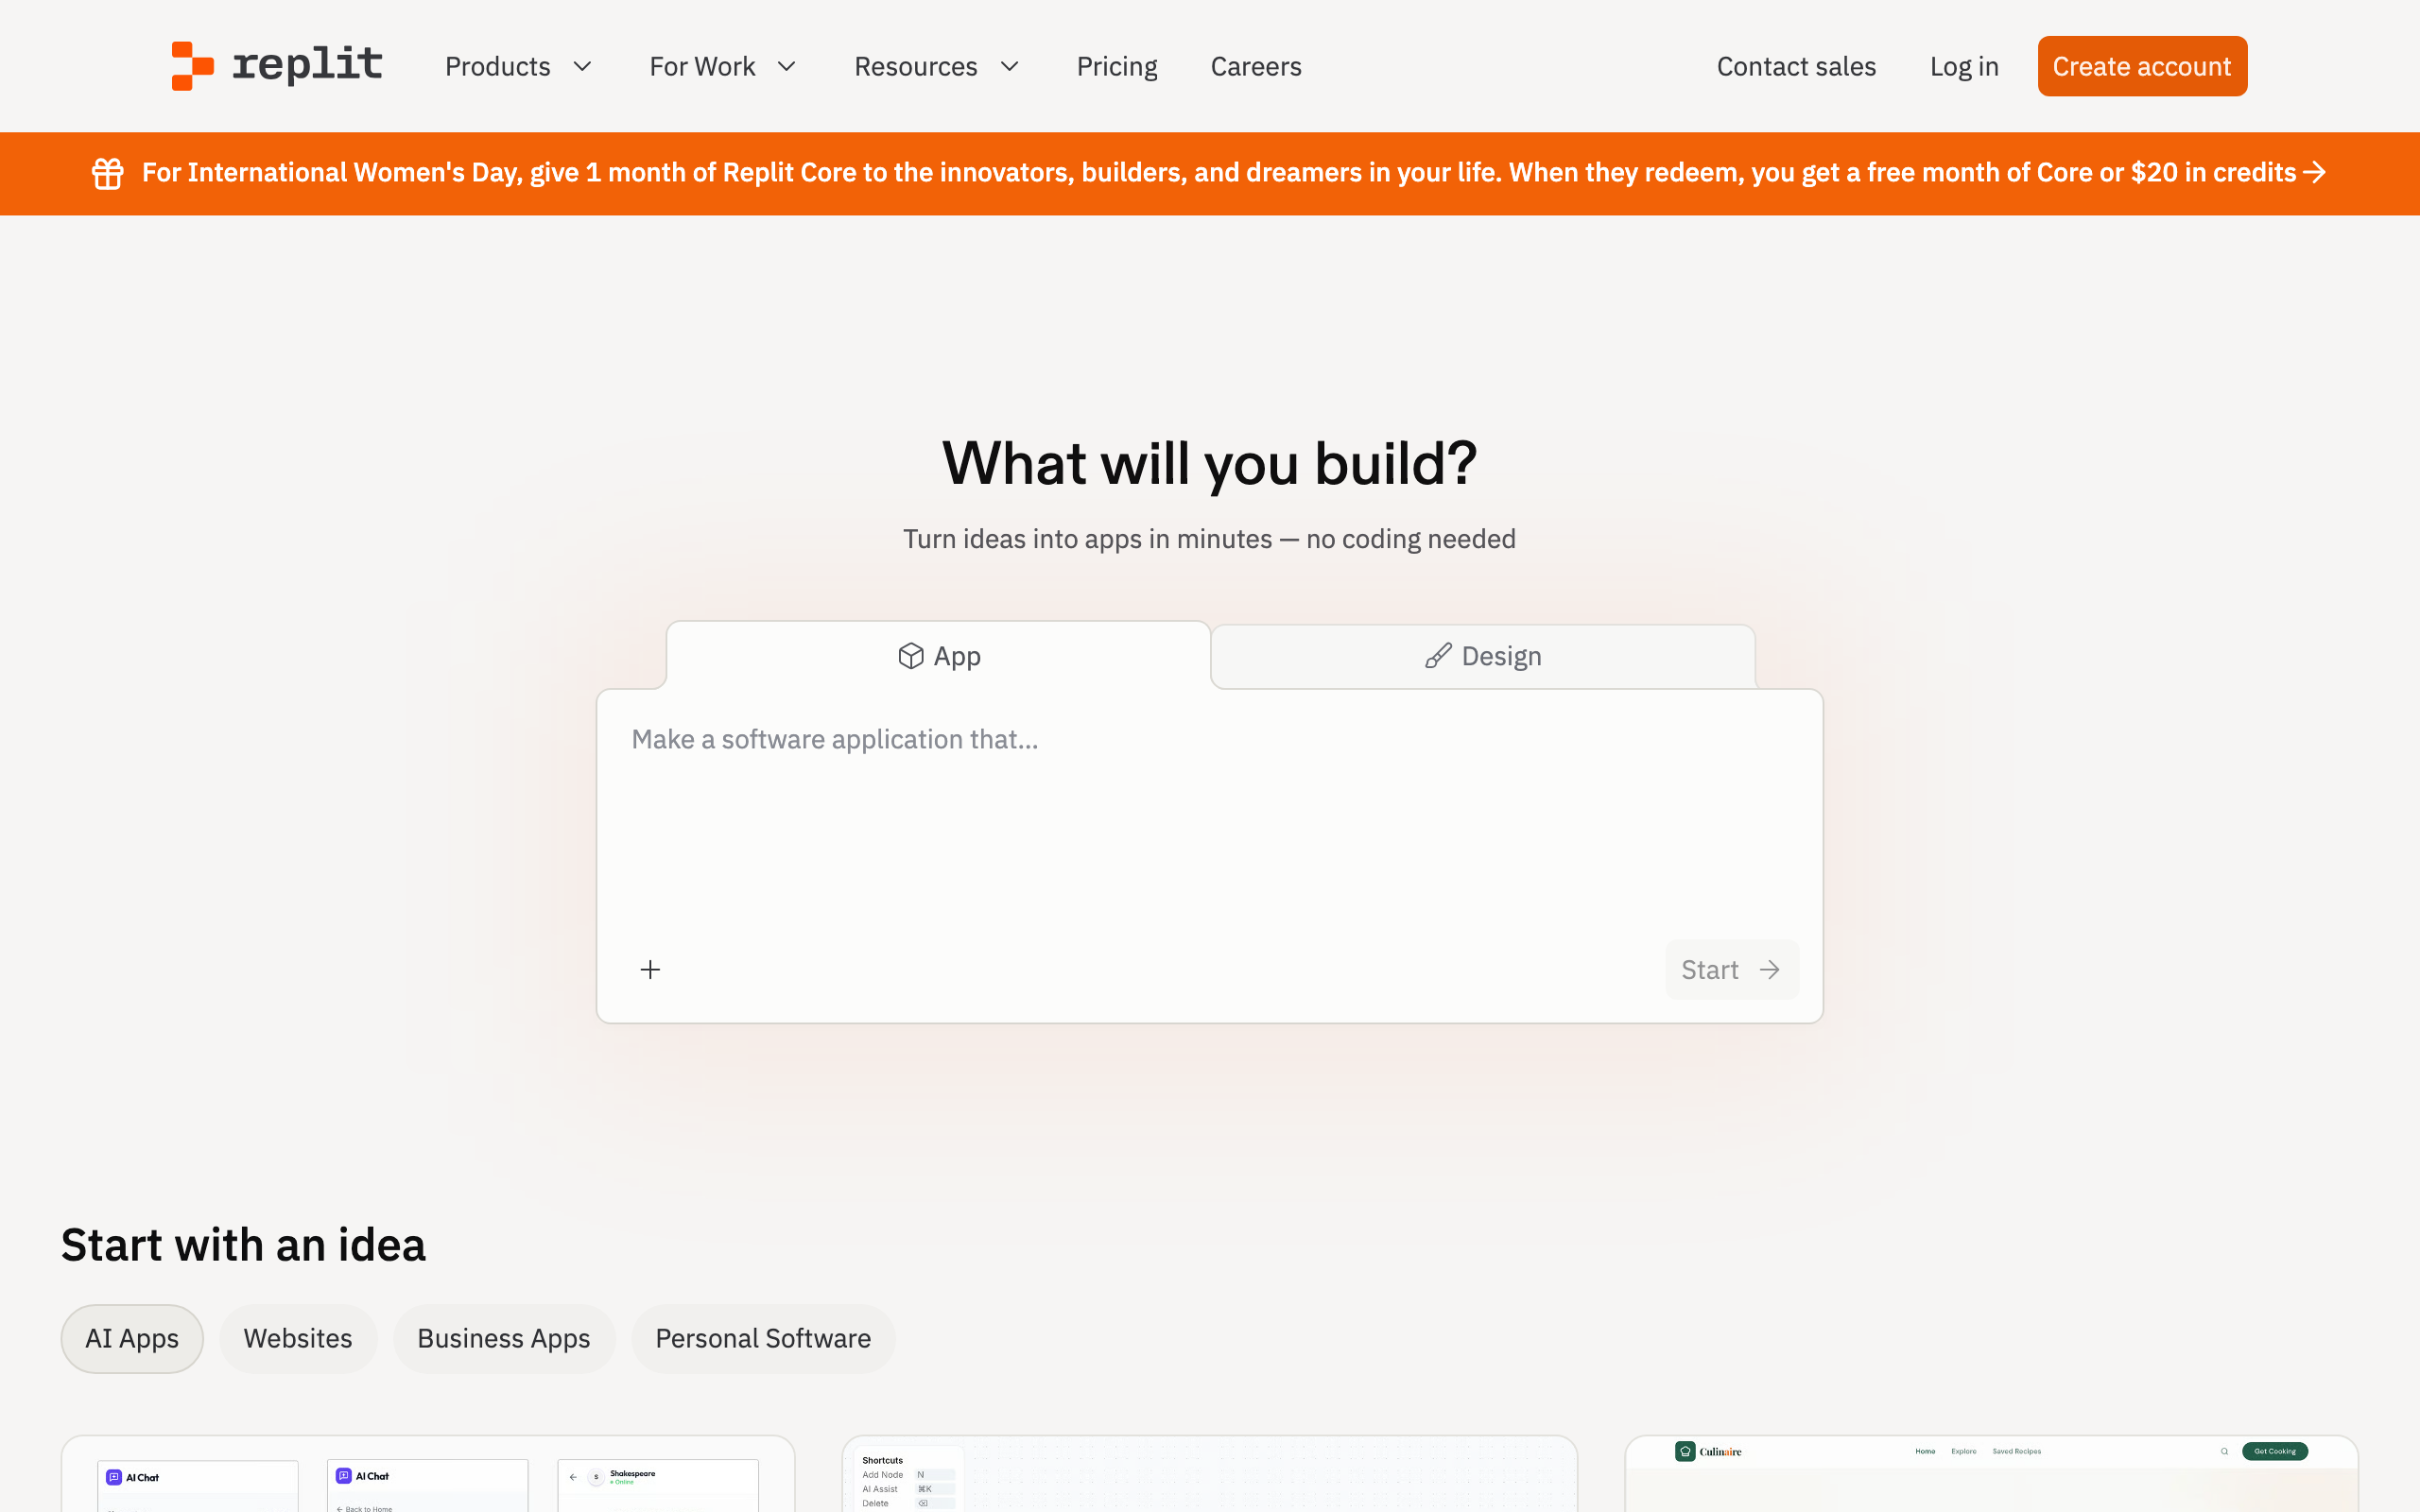Click the Replit logo icon
Image resolution: width=2420 pixels, height=1512 pixels.
point(193,66)
